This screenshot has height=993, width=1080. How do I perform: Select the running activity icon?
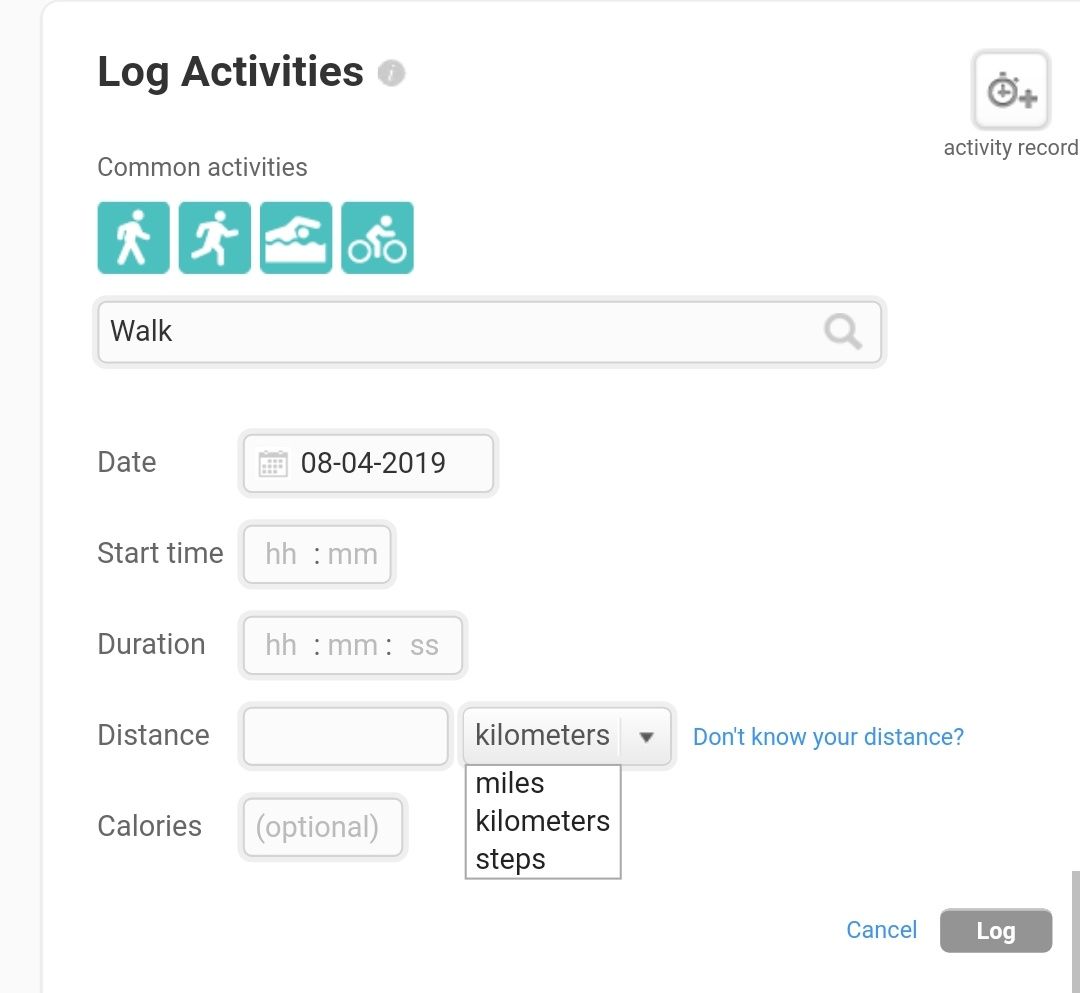click(x=214, y=238)
